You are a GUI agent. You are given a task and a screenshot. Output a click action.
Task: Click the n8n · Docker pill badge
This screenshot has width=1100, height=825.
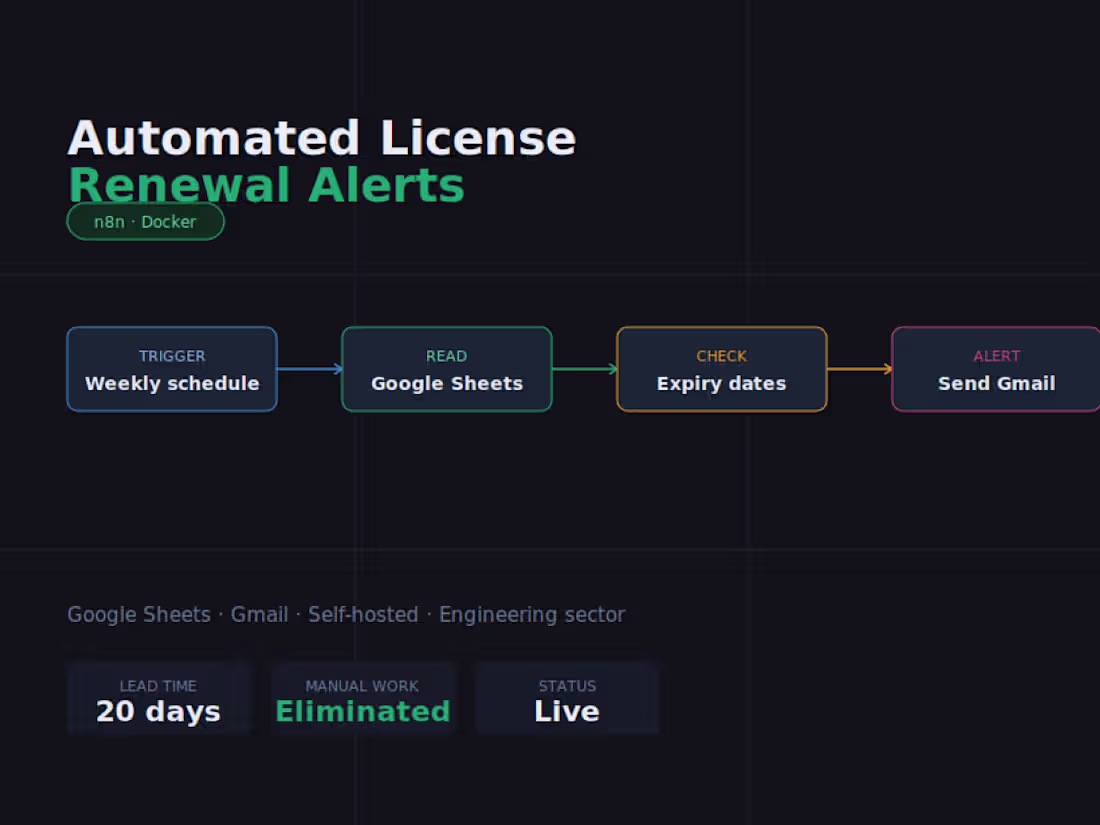(145, 222)
